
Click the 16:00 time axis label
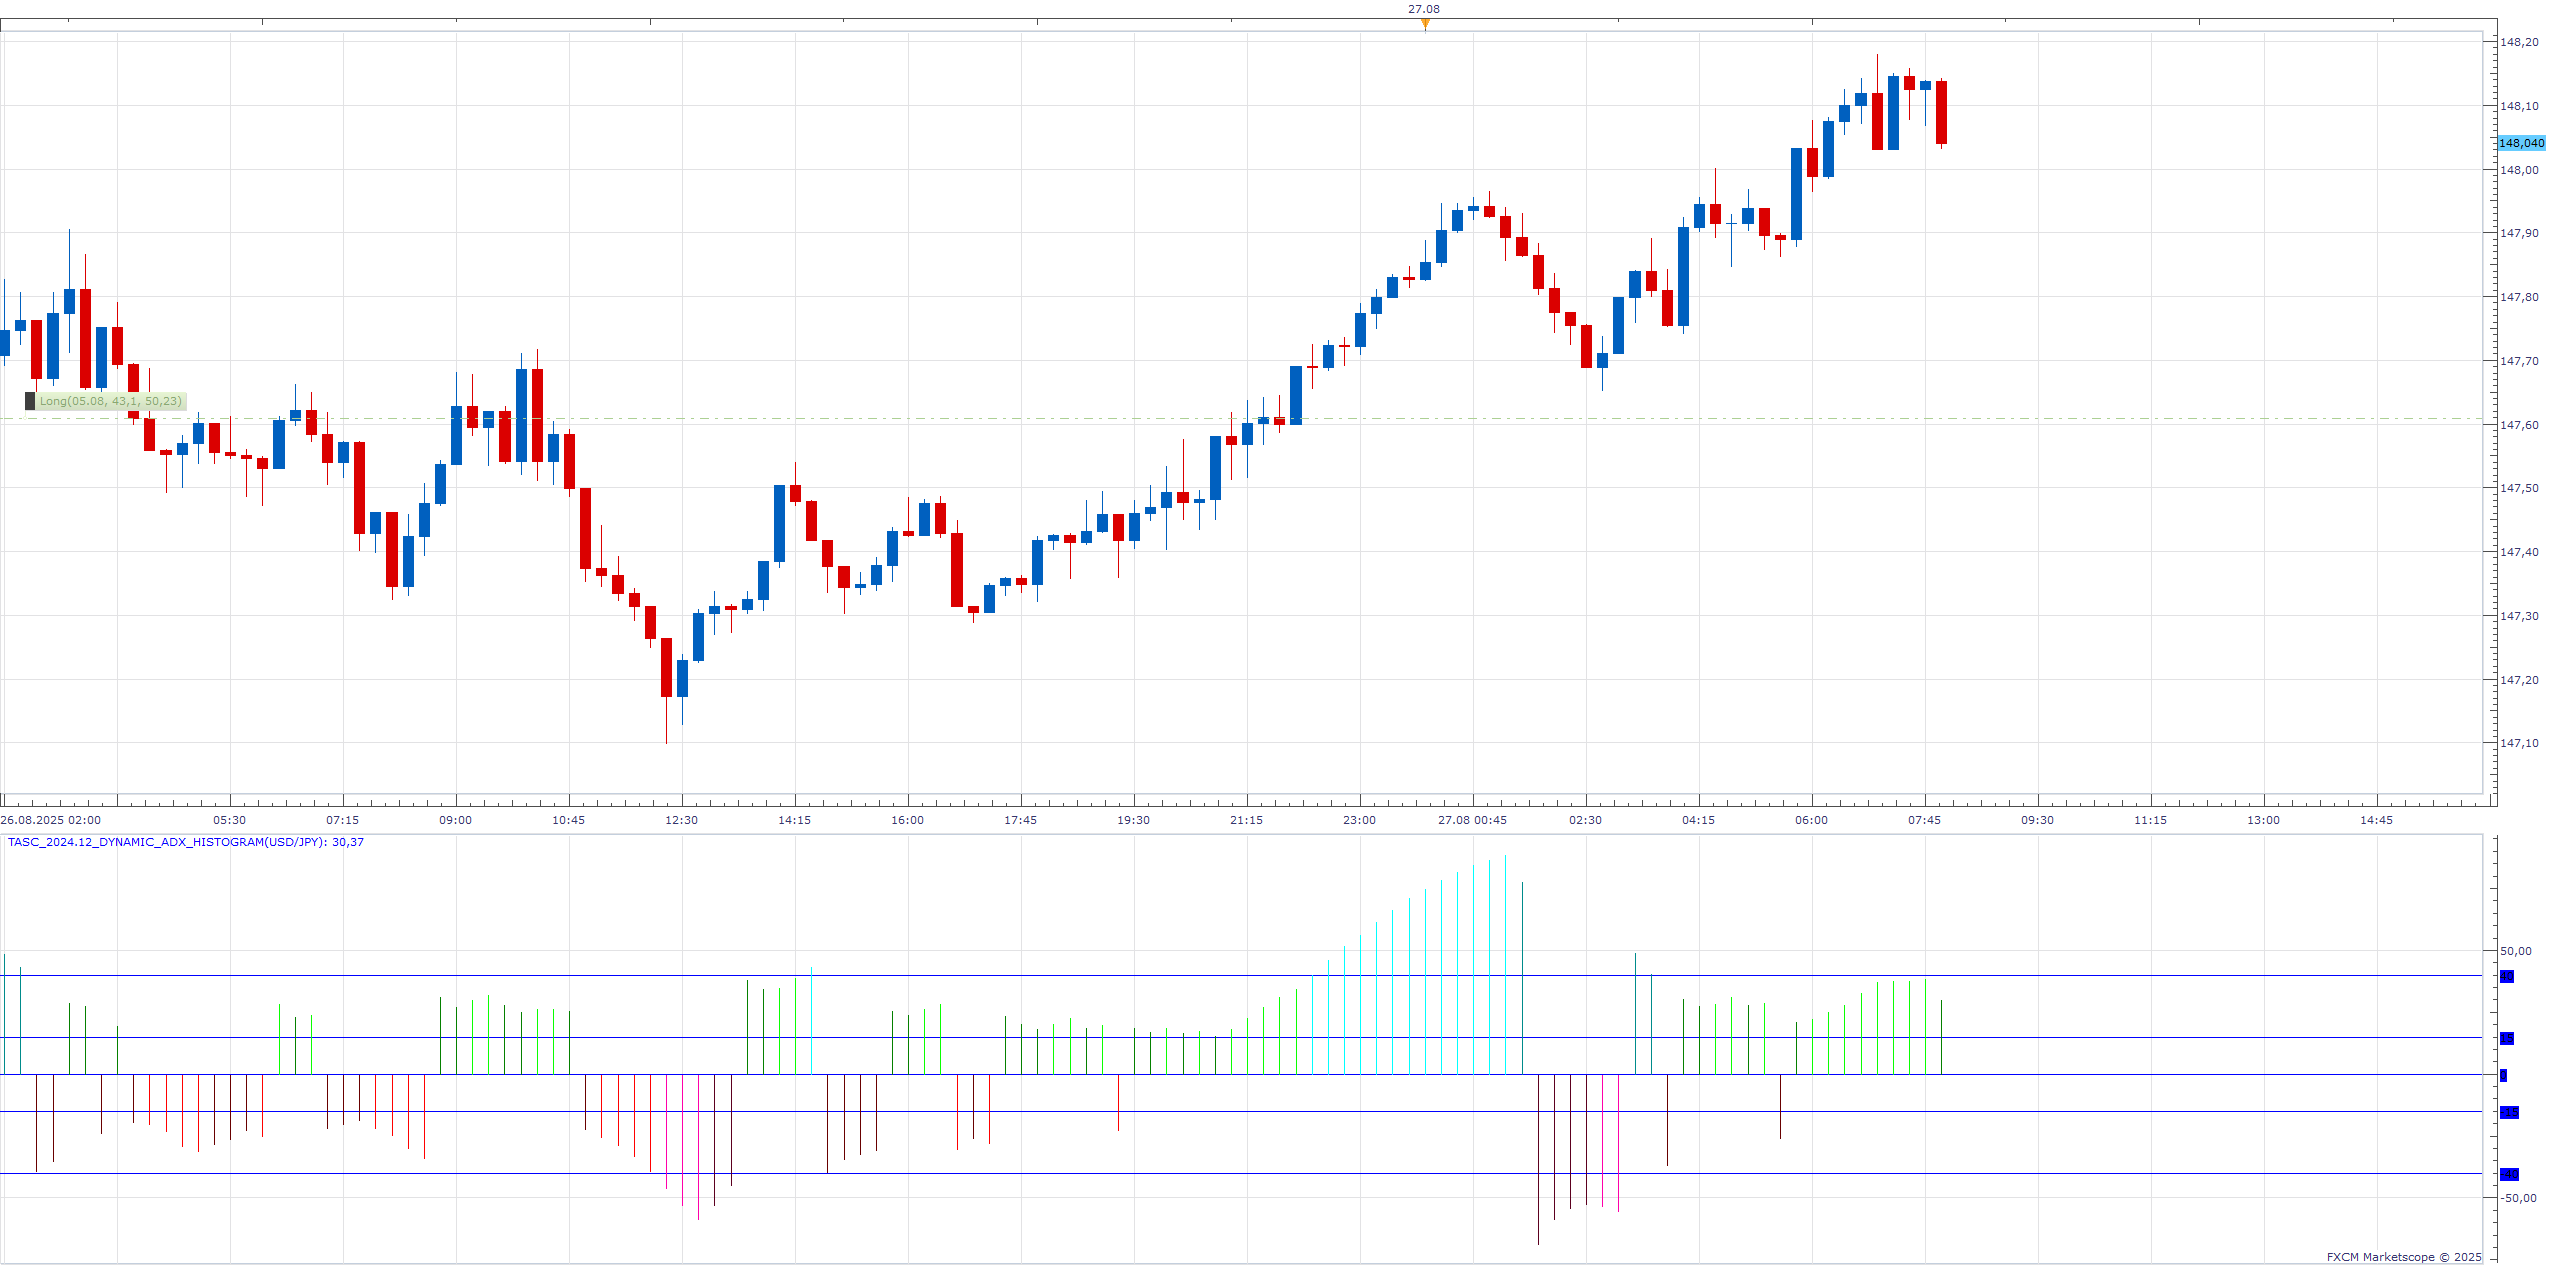[x=908, y=820]
